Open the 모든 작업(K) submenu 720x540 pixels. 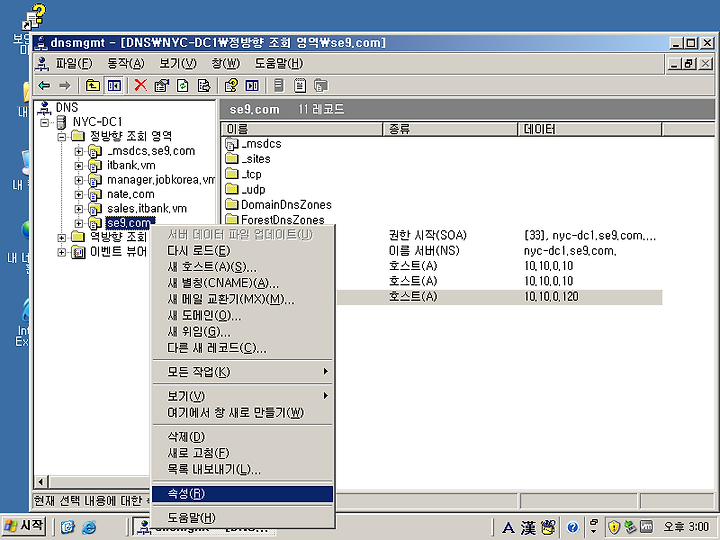click(242, 371)
